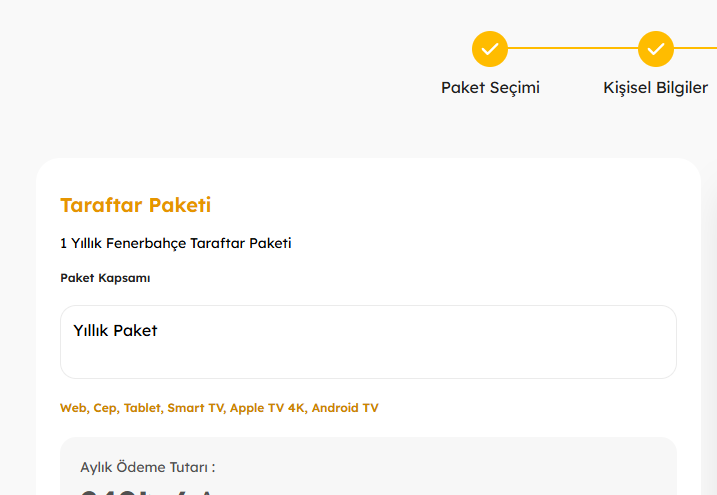717x495 pixels.
Task: Click Tablet in the supported devices list
Action: pos(144,408)
